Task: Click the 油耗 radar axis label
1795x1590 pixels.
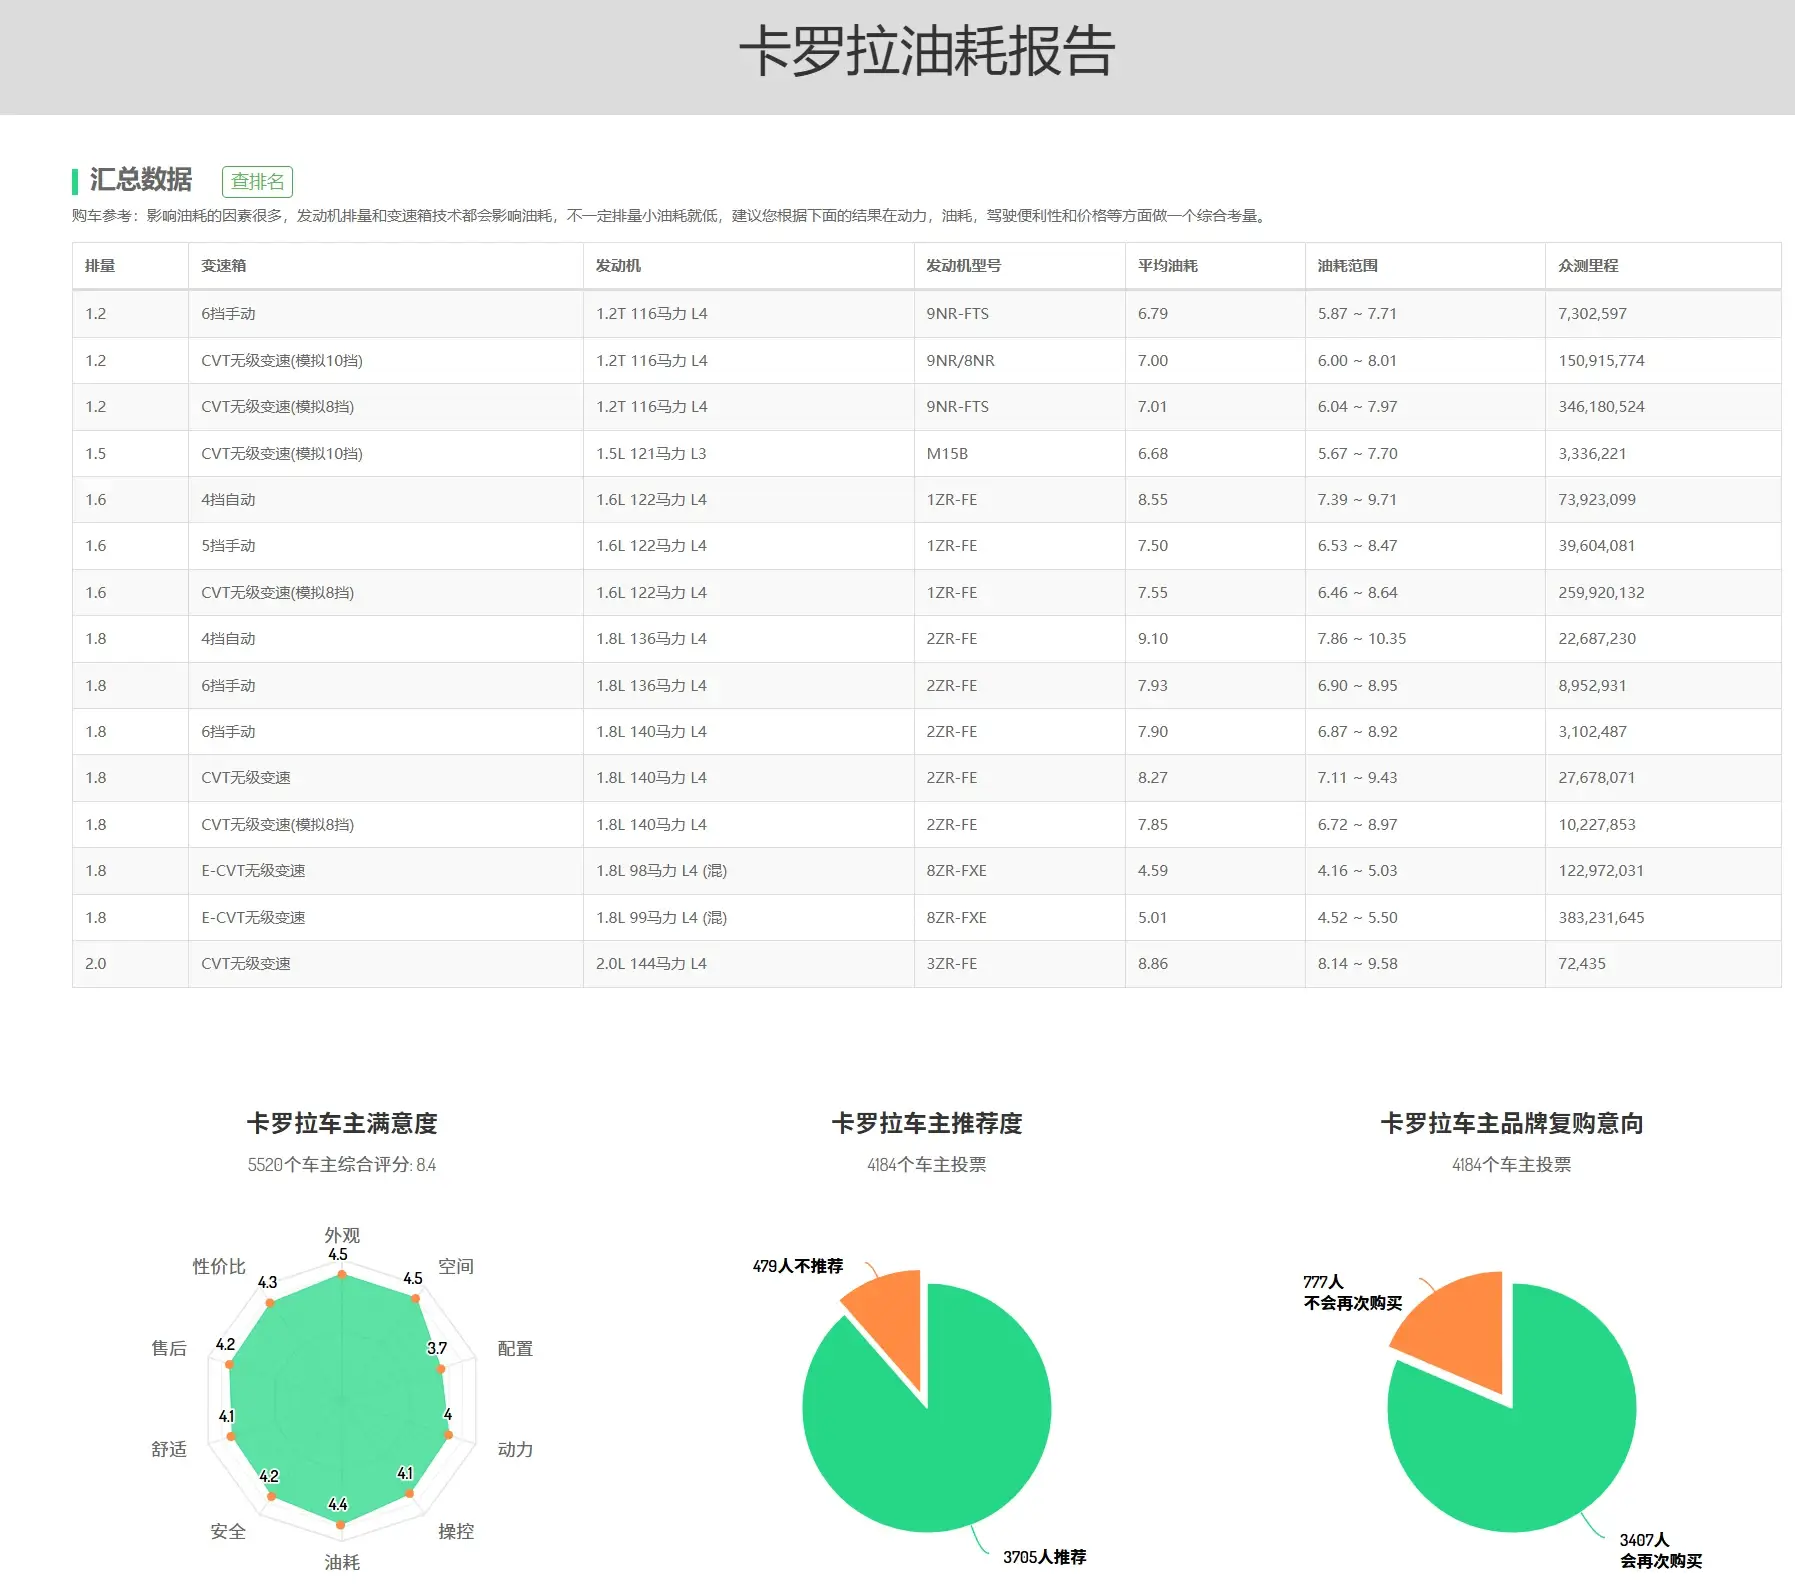Action: [x=342, y=1562]
